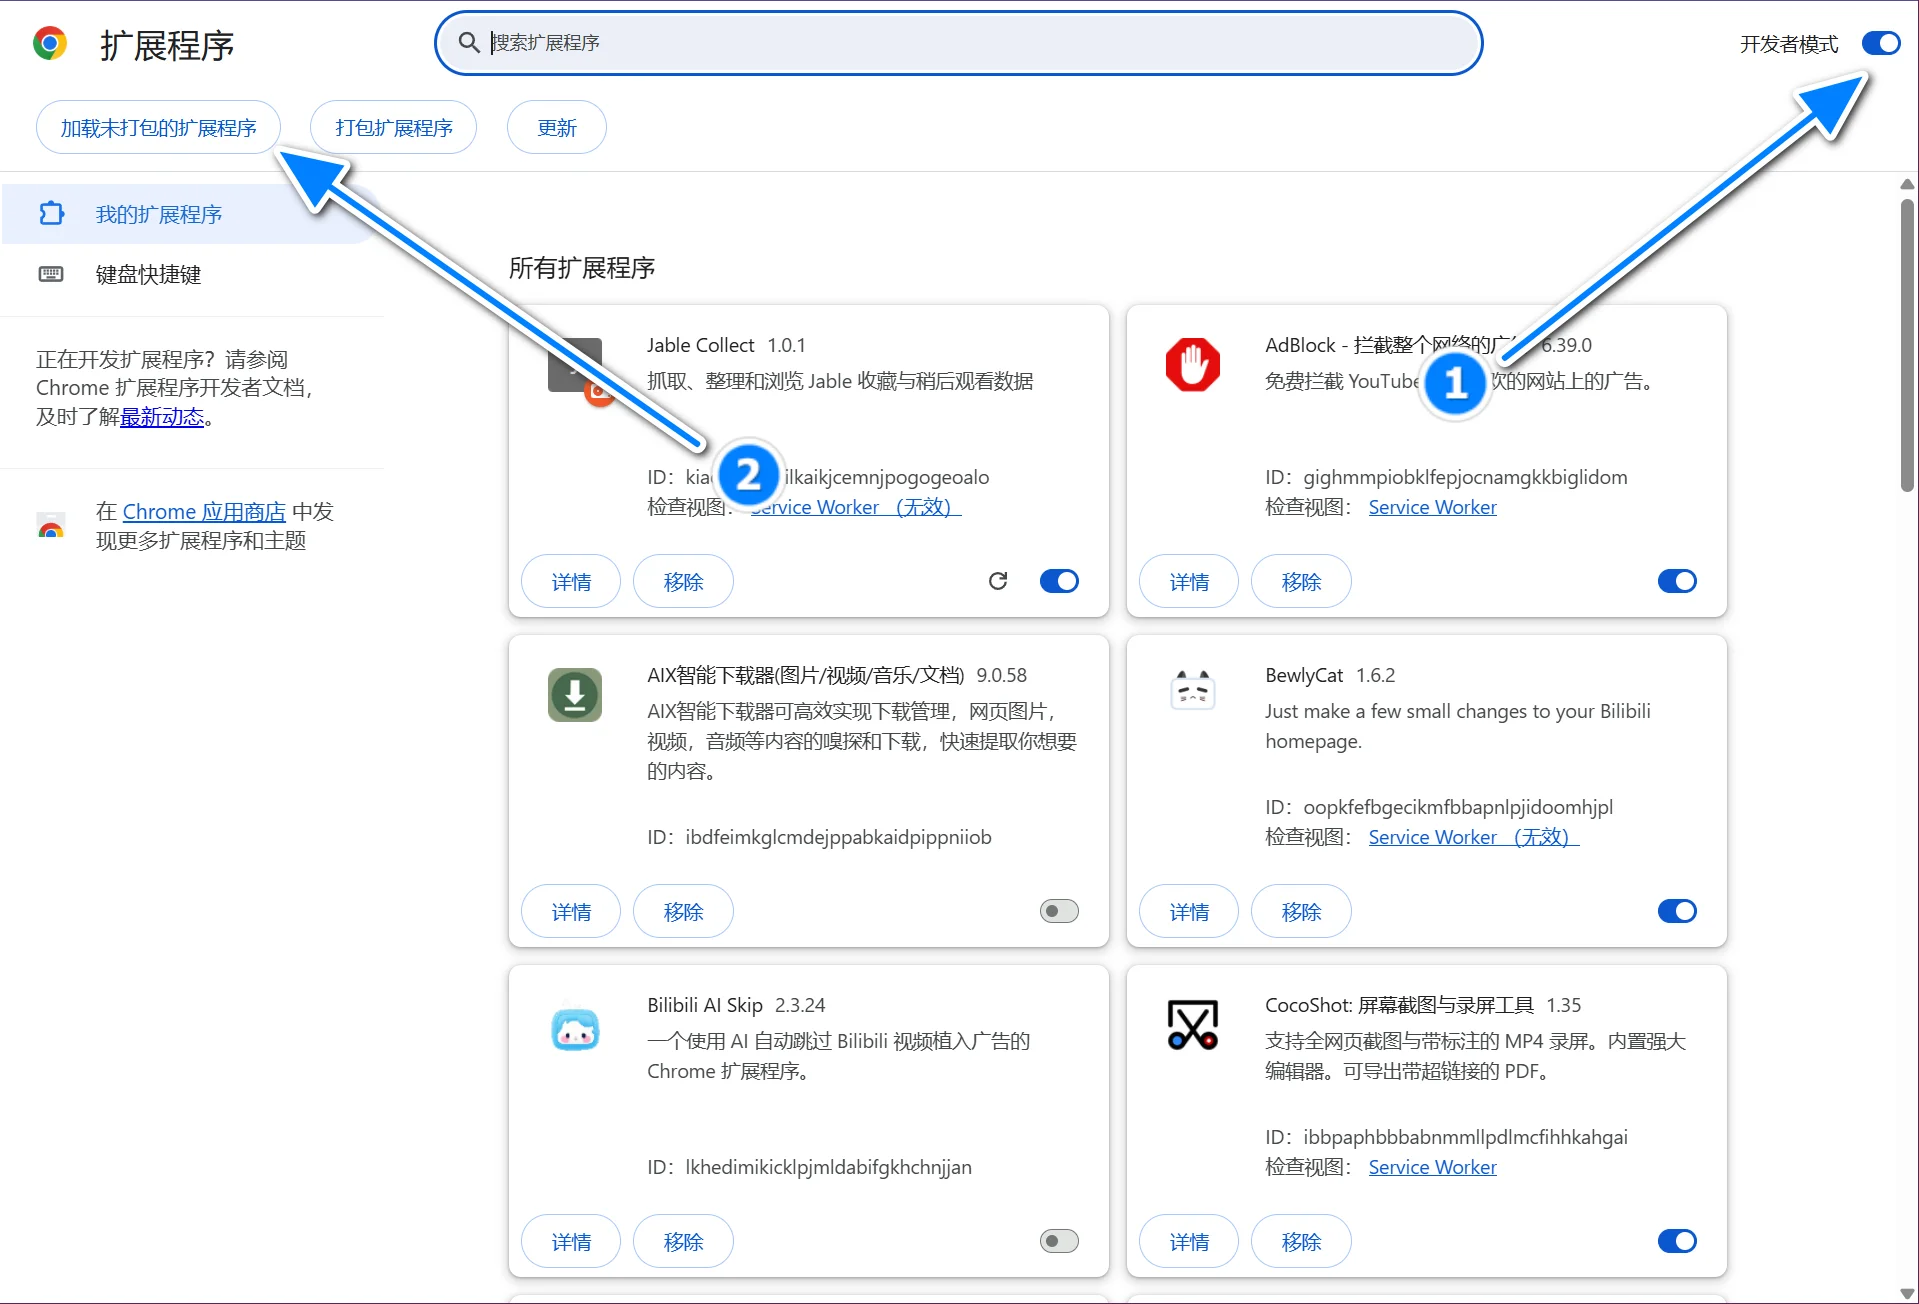Click the AdBlock red hand icon
Image resolution: width=1919 pixels, height=1304 pixels.
pyautogui.click(x=1192, y=364)
